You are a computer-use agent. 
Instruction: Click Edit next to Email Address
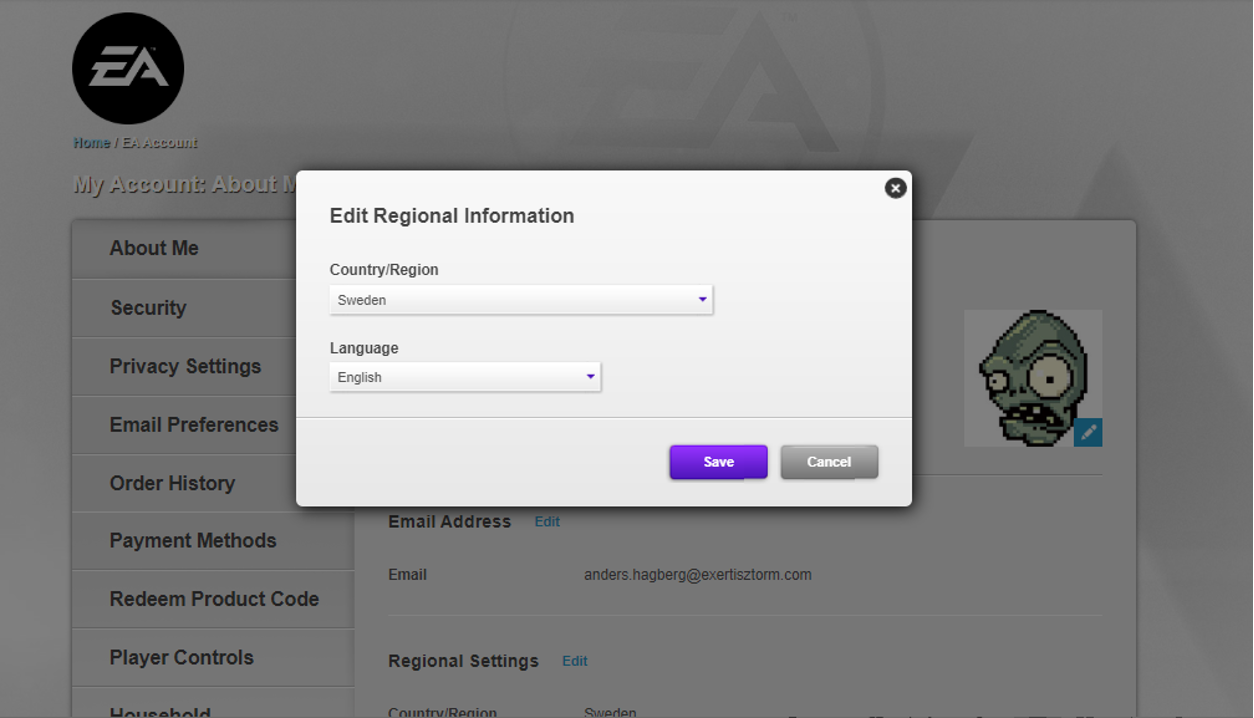coord(547,522)
